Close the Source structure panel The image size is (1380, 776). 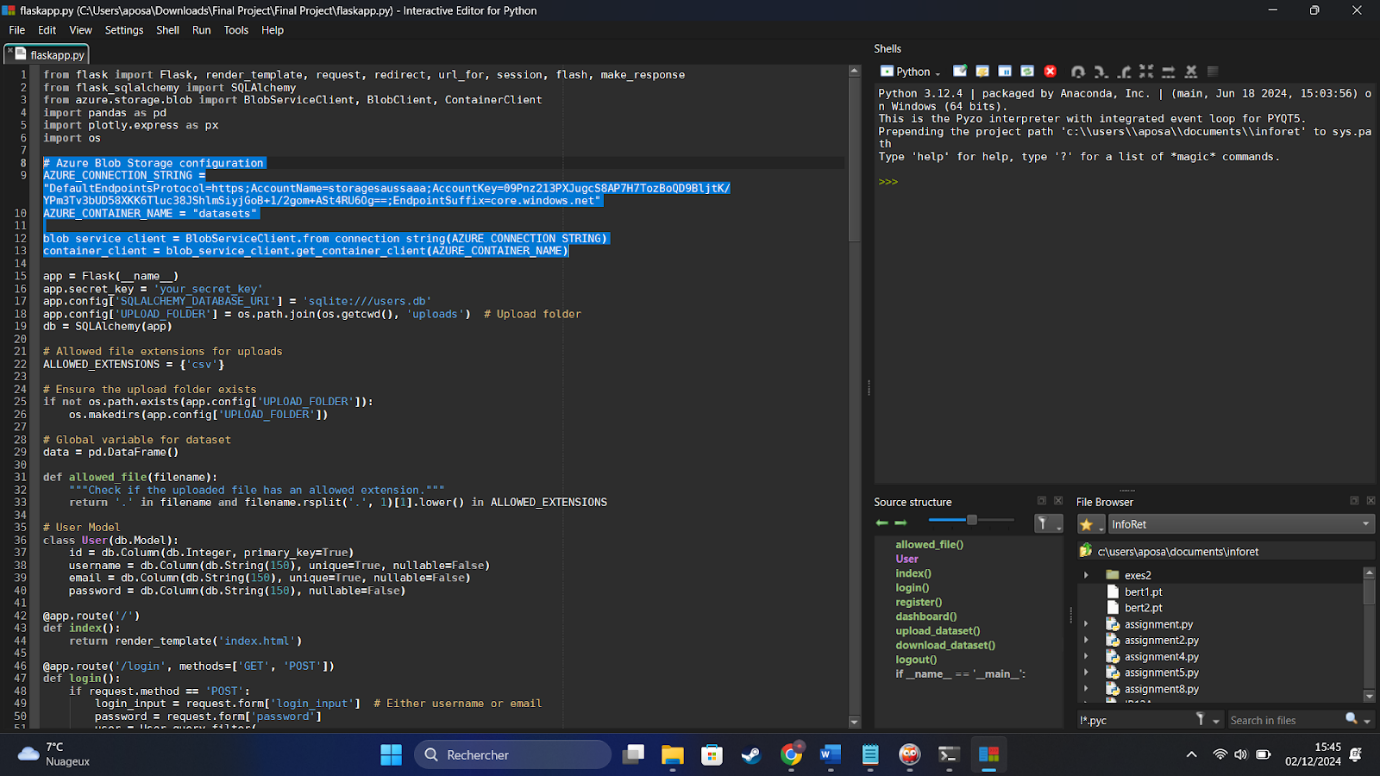click(x=1058, y=501)
